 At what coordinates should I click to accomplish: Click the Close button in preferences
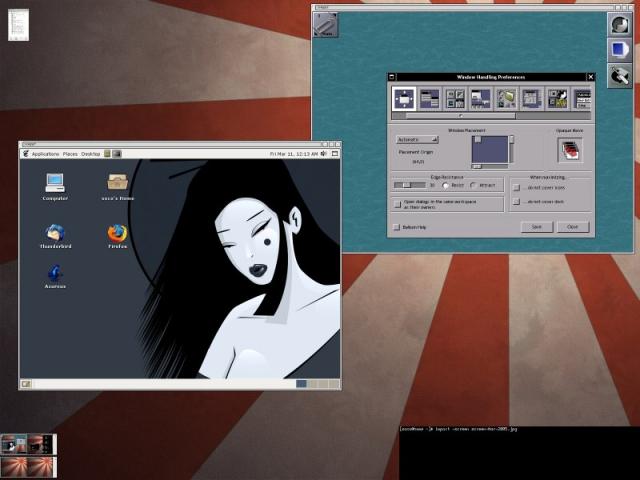pyautogui.click(x=573, y=227)
